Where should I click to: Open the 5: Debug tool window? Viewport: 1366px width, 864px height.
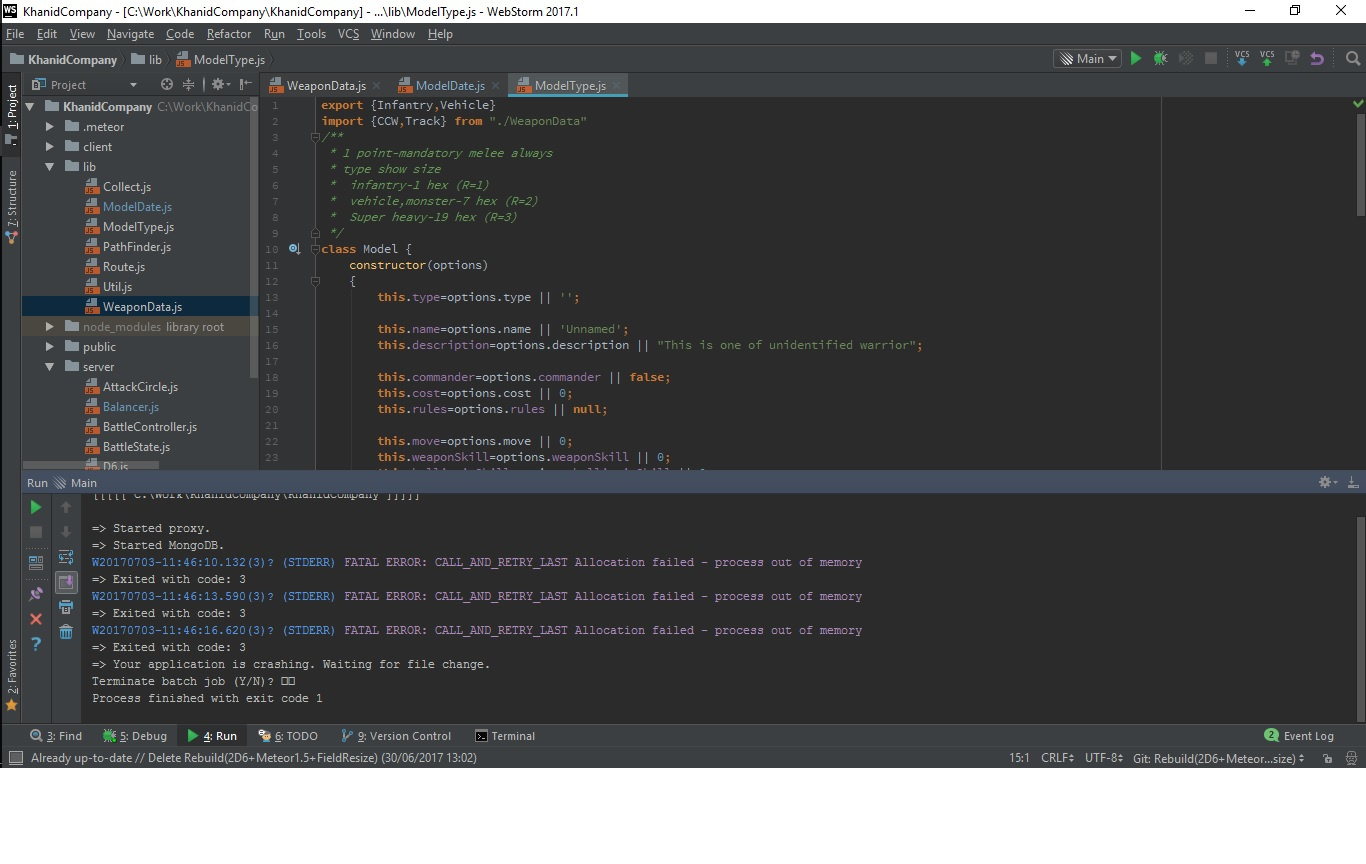tap(135, 736)
